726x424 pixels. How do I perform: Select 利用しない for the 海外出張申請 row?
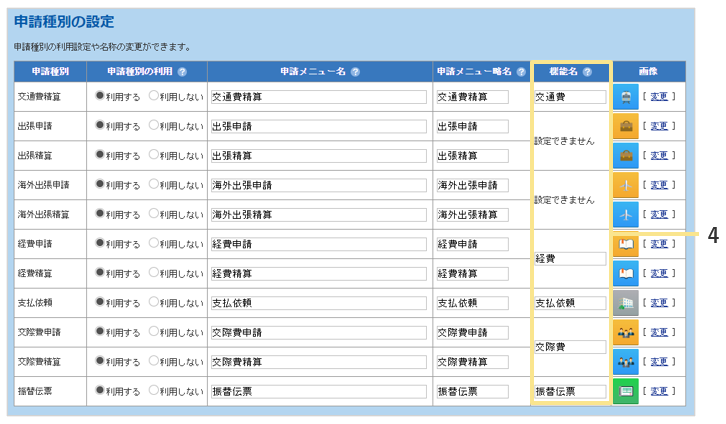154,185
